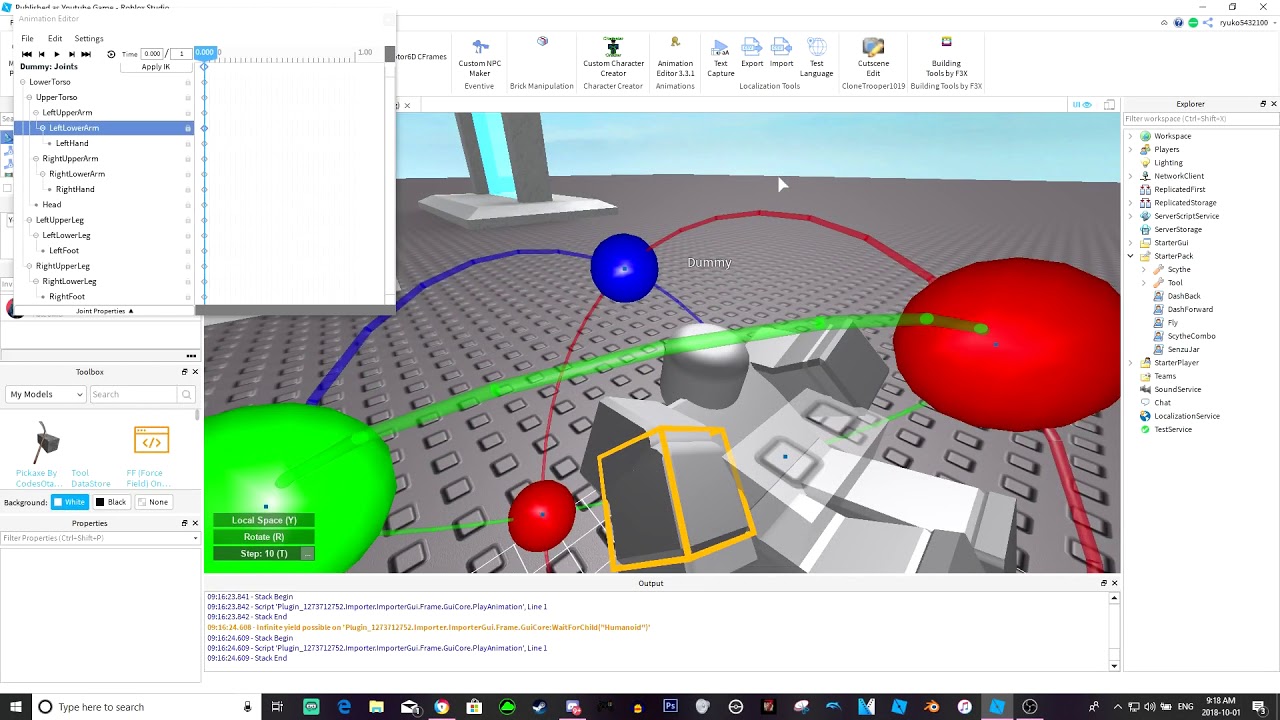This screenshot has width=1280, height=720.
Task: Select the RightFoot joint row
Action: (x=104, y=297)
